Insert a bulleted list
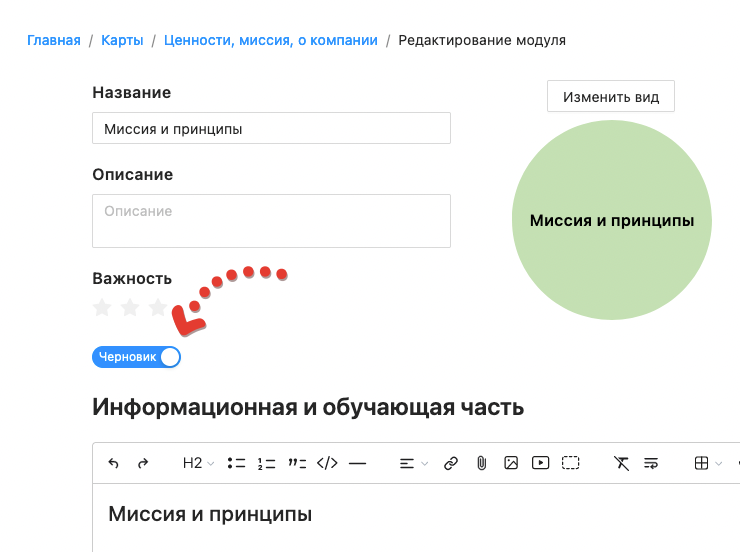 click(x=236, y=463)
